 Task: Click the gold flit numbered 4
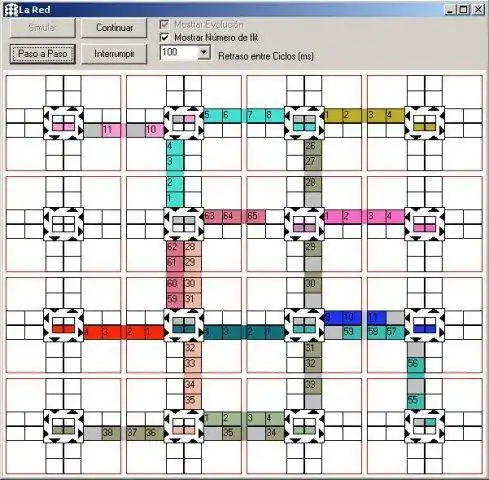click(395, 115)
